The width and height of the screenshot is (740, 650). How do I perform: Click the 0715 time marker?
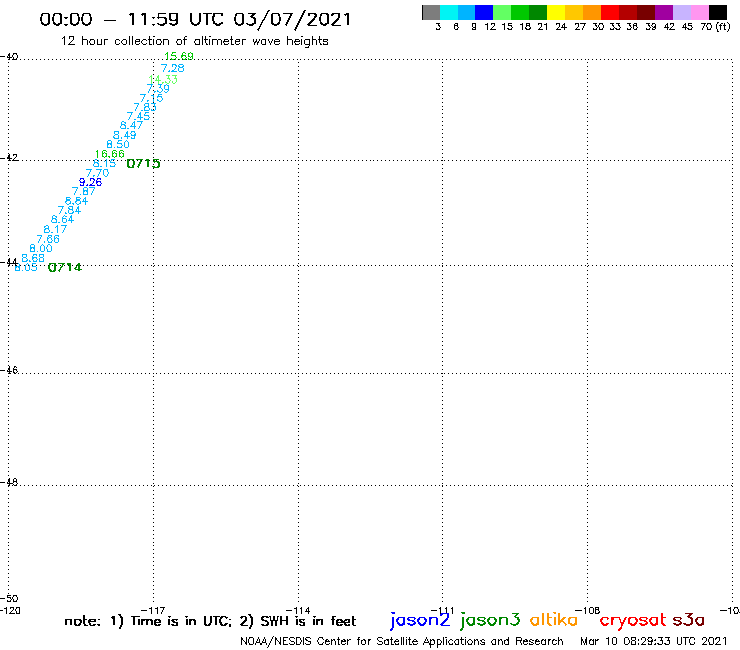pyautogui.click(x=143, y=164)
